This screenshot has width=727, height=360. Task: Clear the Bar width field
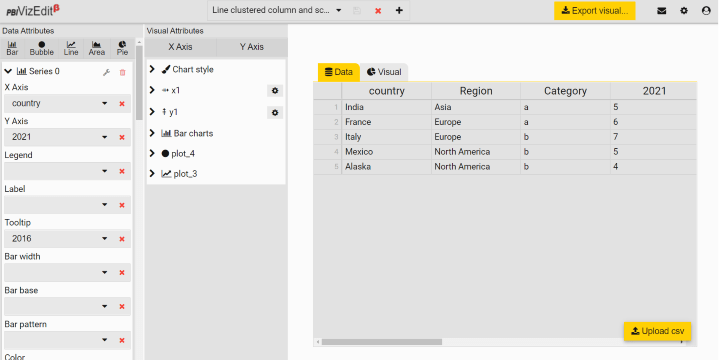(x=122, y=273)
